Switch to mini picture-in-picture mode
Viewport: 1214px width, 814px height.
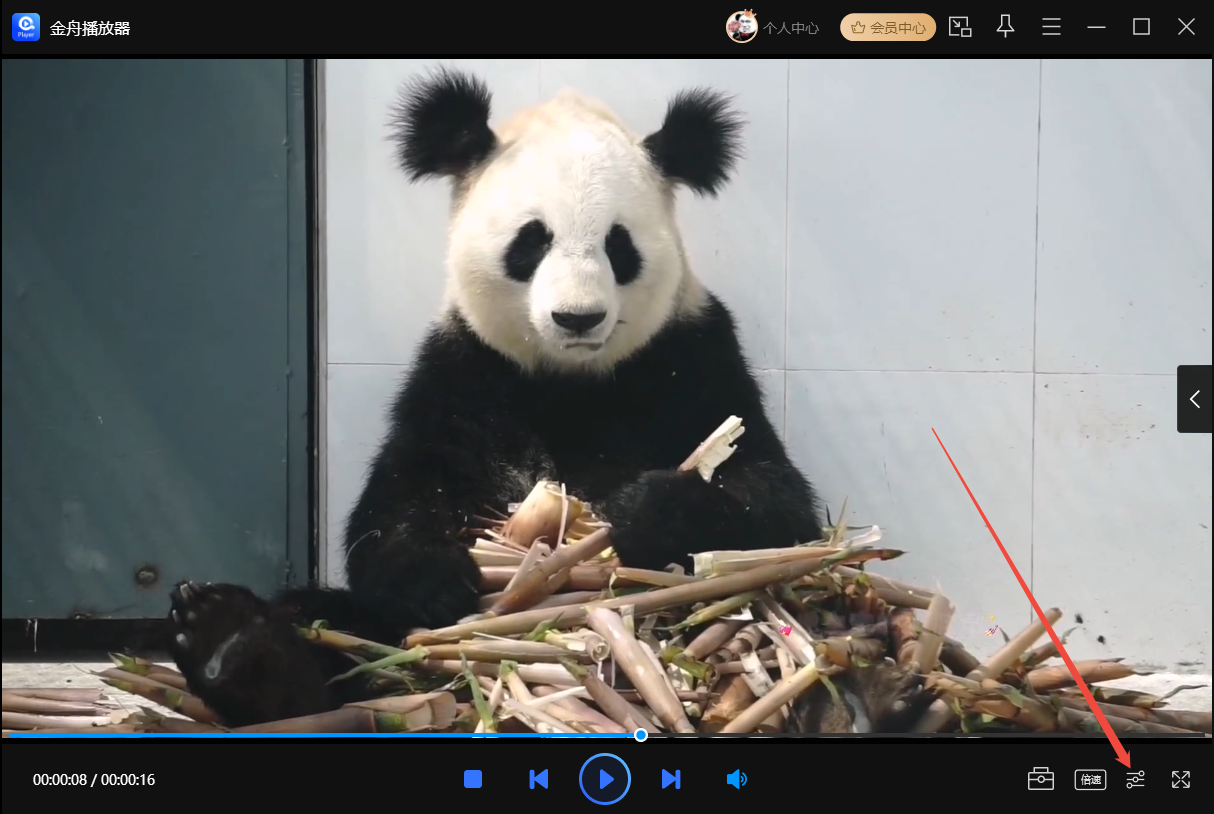coord(960,27)
